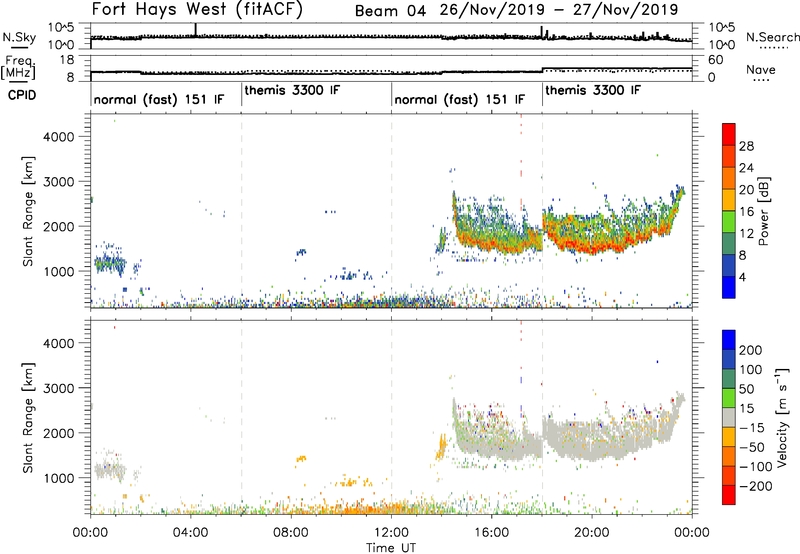This screenshot has height=554, width=800.
Task: Click the blue bottom segment of Power colorbar
Action: pos(729,287)
